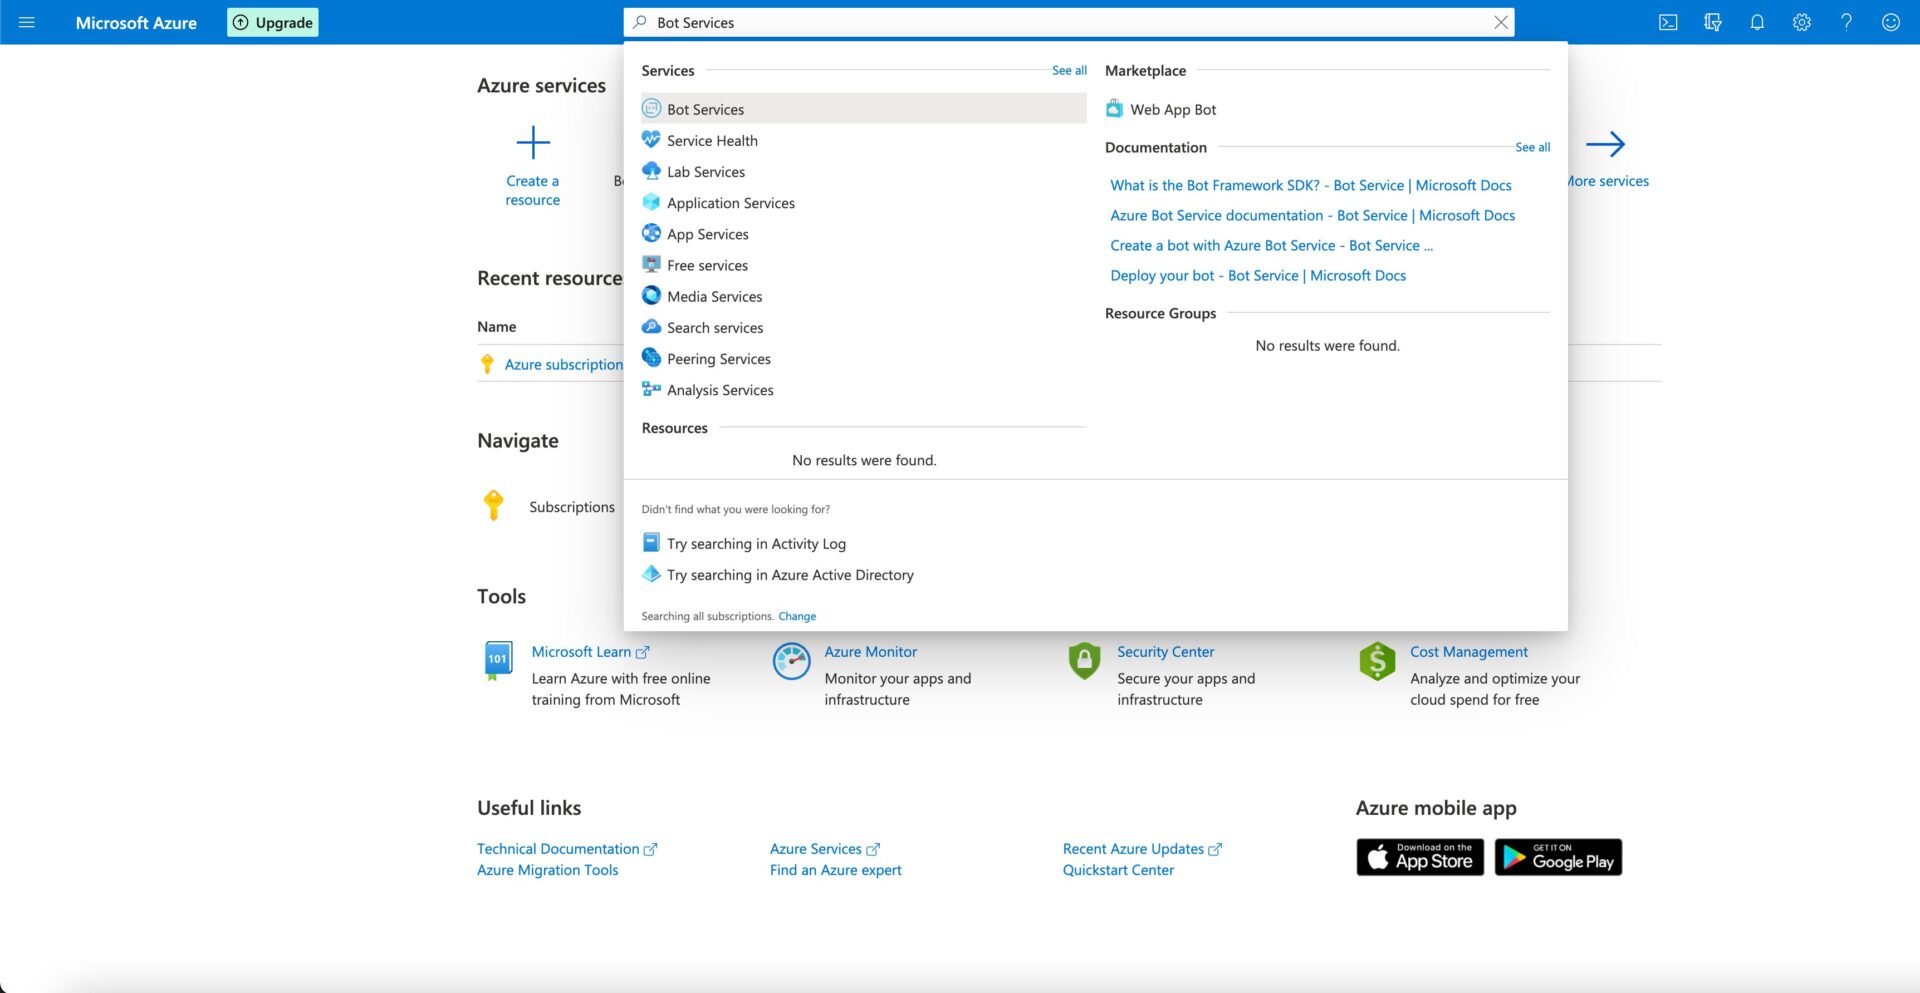Open Azure Monitor tool
The image size is (1920, 993).
tap(870, 651)
